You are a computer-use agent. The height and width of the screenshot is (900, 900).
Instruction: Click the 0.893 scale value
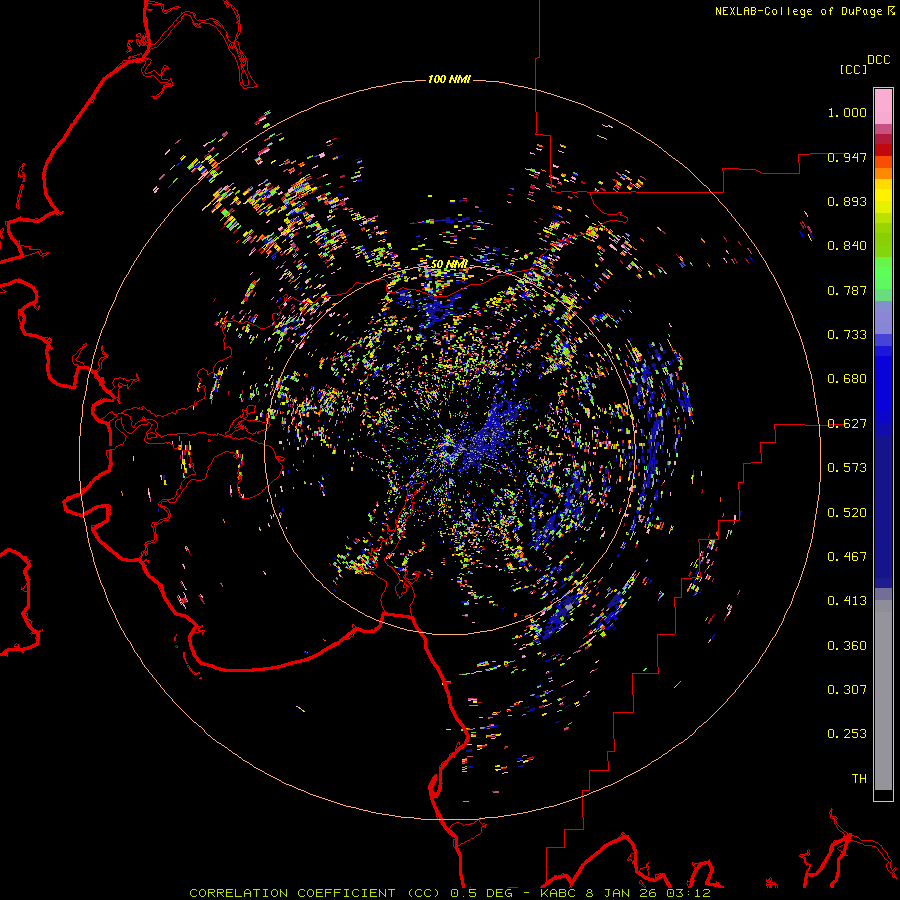[847, 201]
